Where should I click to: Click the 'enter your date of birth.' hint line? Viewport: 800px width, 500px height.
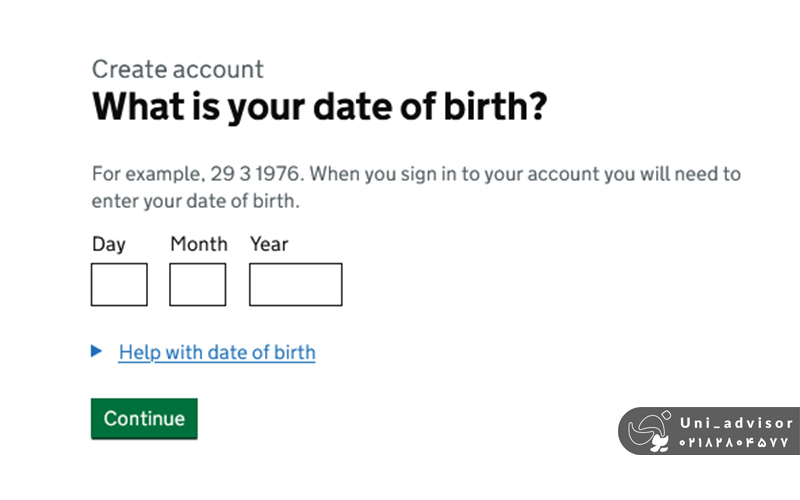click(196, 201)
